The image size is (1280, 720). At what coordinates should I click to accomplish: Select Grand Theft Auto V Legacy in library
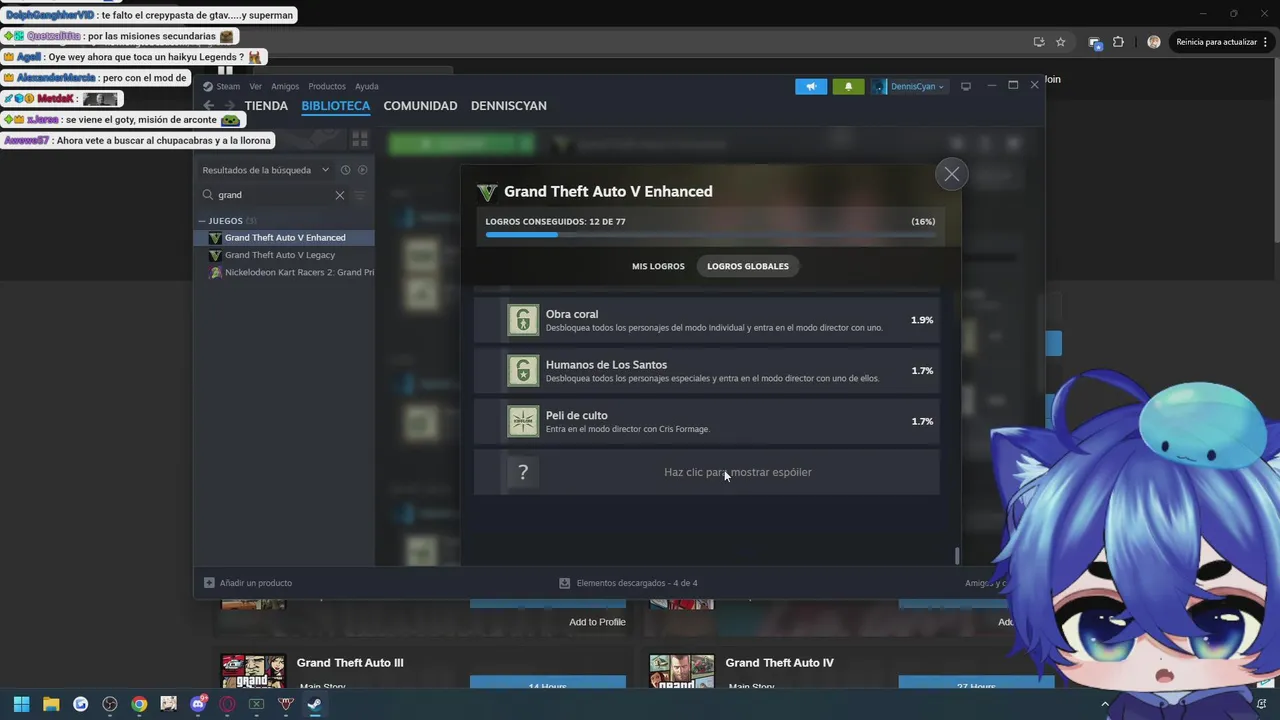point(284,255)
